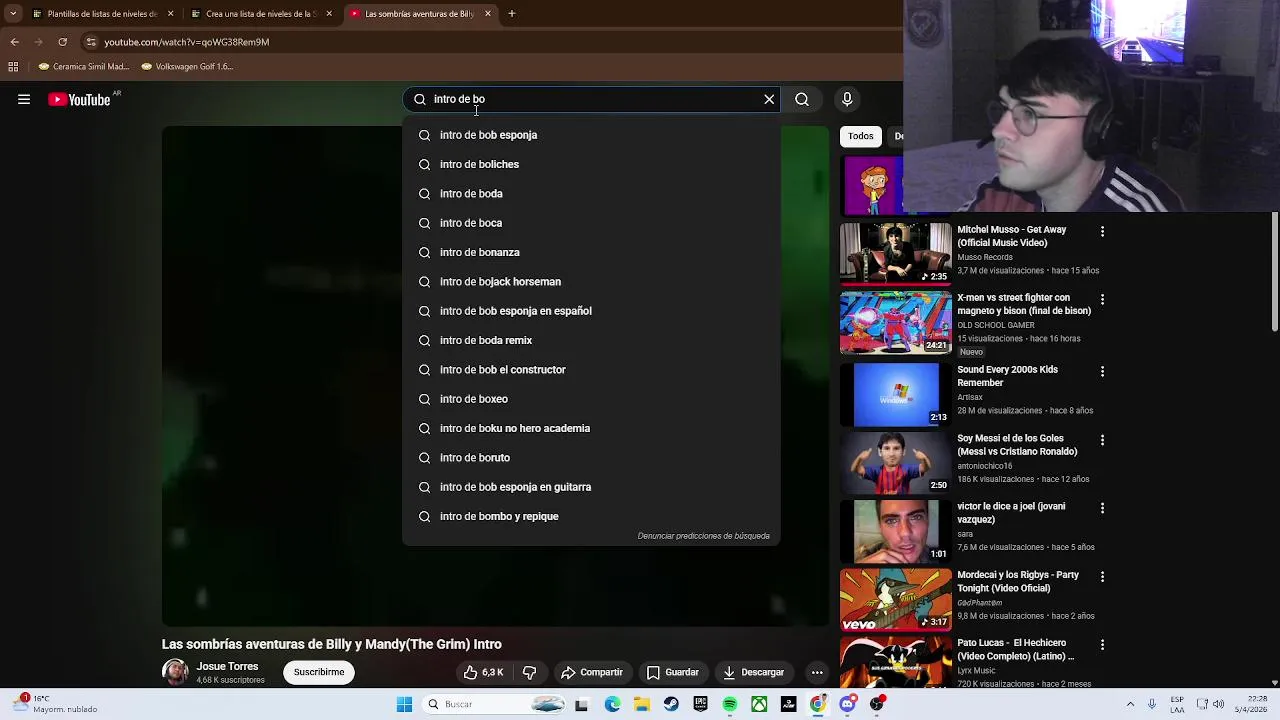1280x720 pixels.
Task: Dislike the video with thumbs-down
Action: coord(530,672)
